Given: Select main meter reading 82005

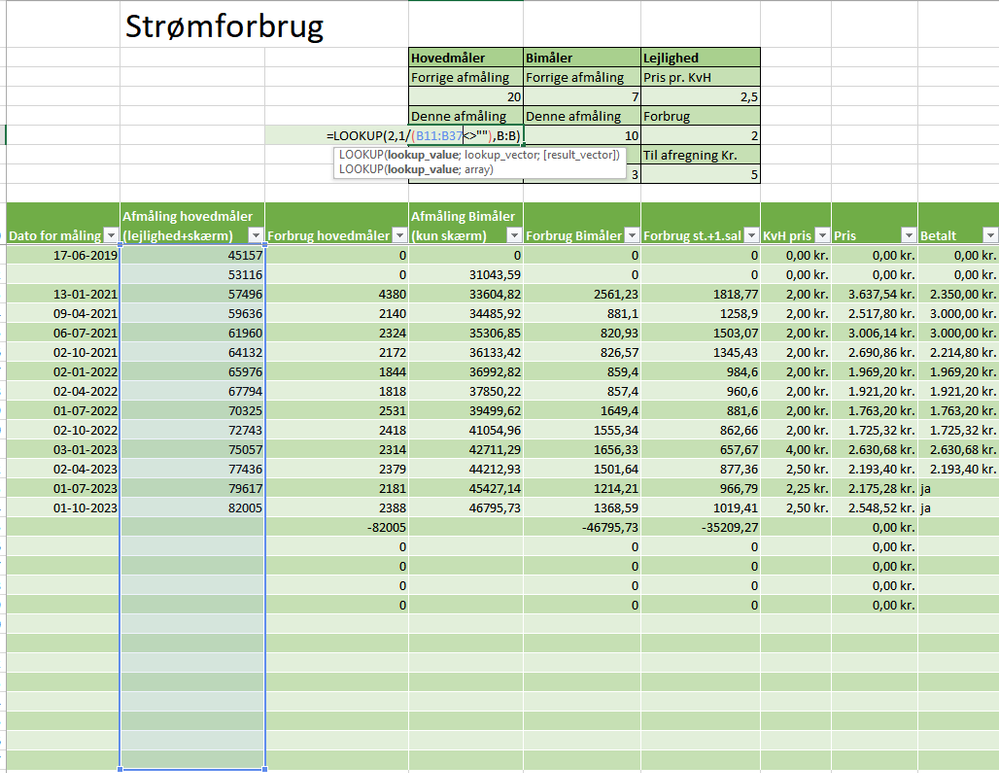Looking at the screenshot, I should point(192,508).
